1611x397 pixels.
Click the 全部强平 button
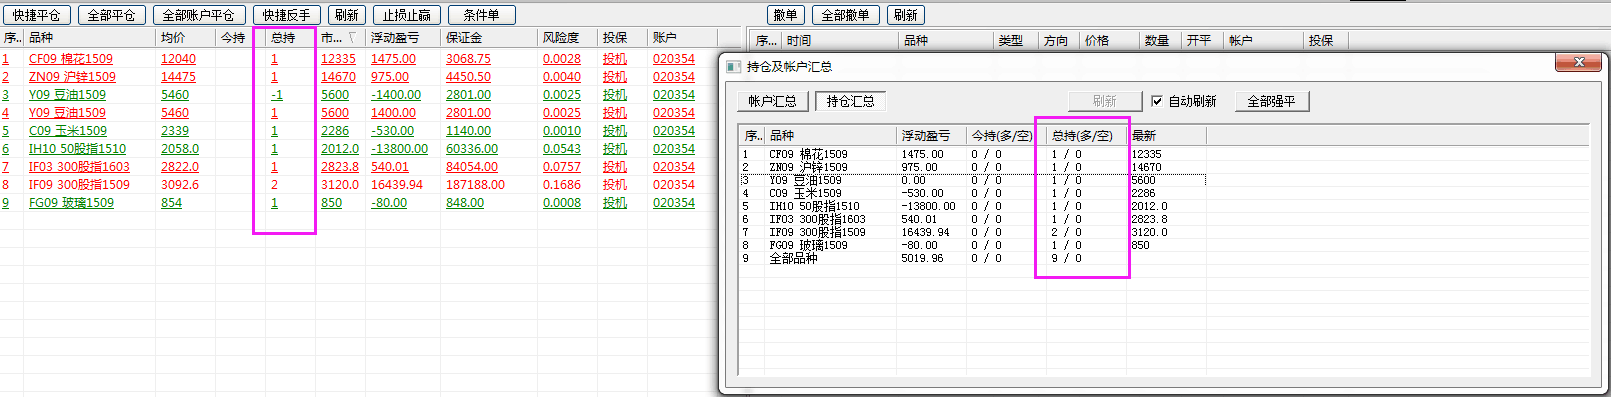[1271, 101]
